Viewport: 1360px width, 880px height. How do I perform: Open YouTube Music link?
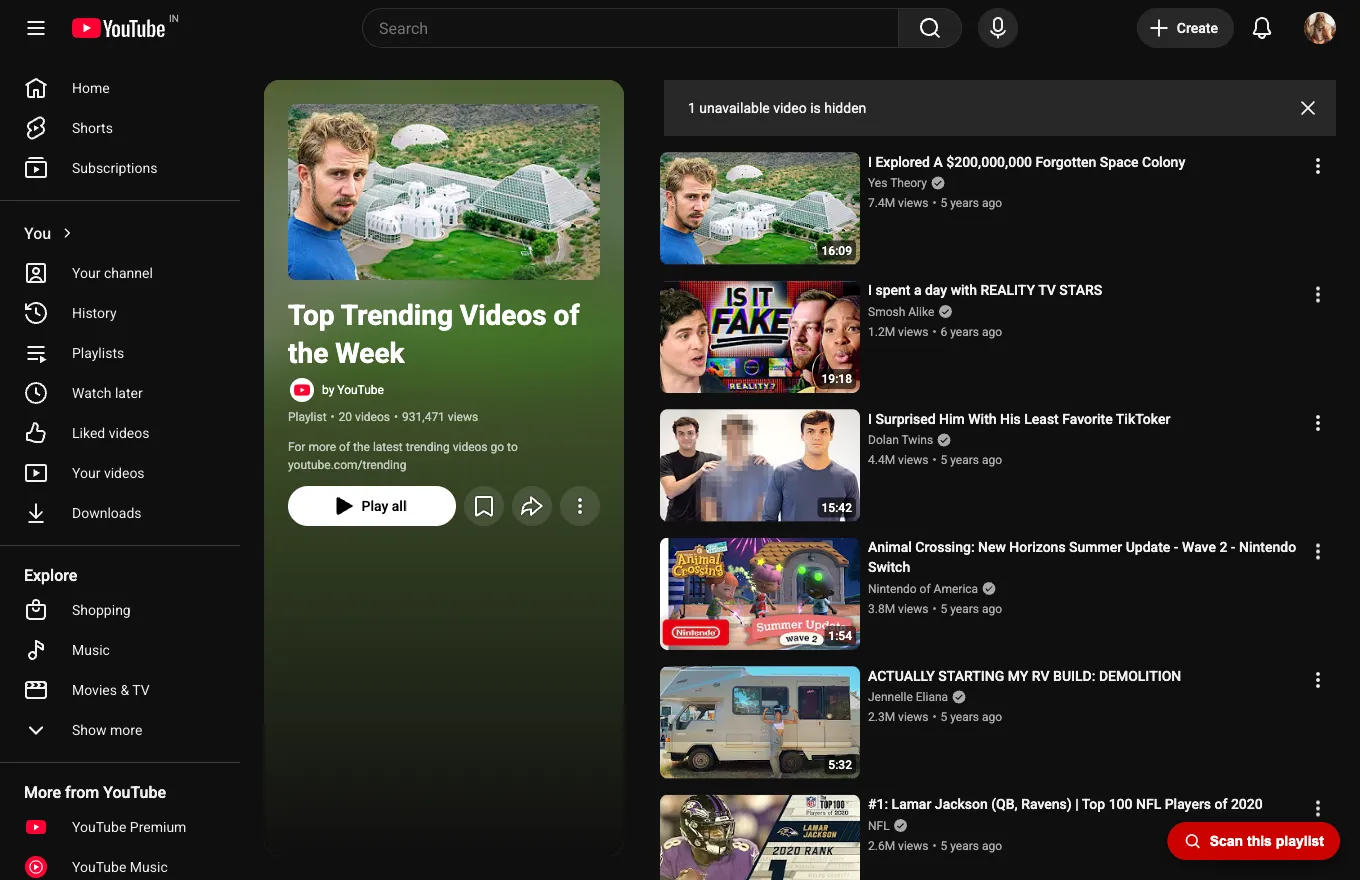[x=120, y=867]
